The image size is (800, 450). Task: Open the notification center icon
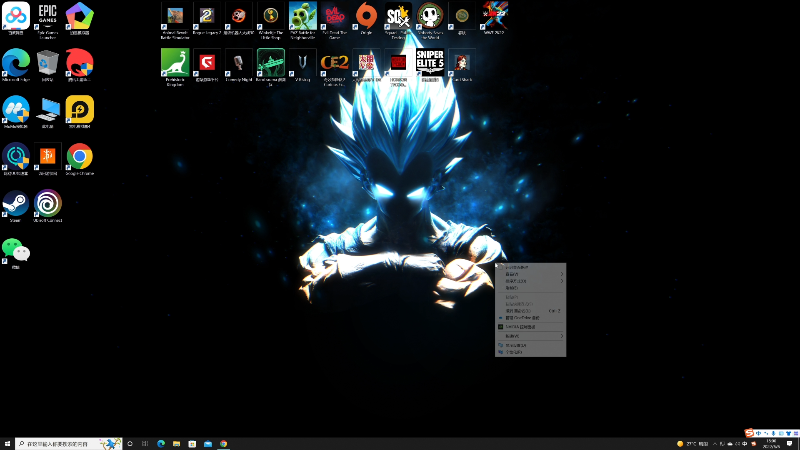point(790,444)
